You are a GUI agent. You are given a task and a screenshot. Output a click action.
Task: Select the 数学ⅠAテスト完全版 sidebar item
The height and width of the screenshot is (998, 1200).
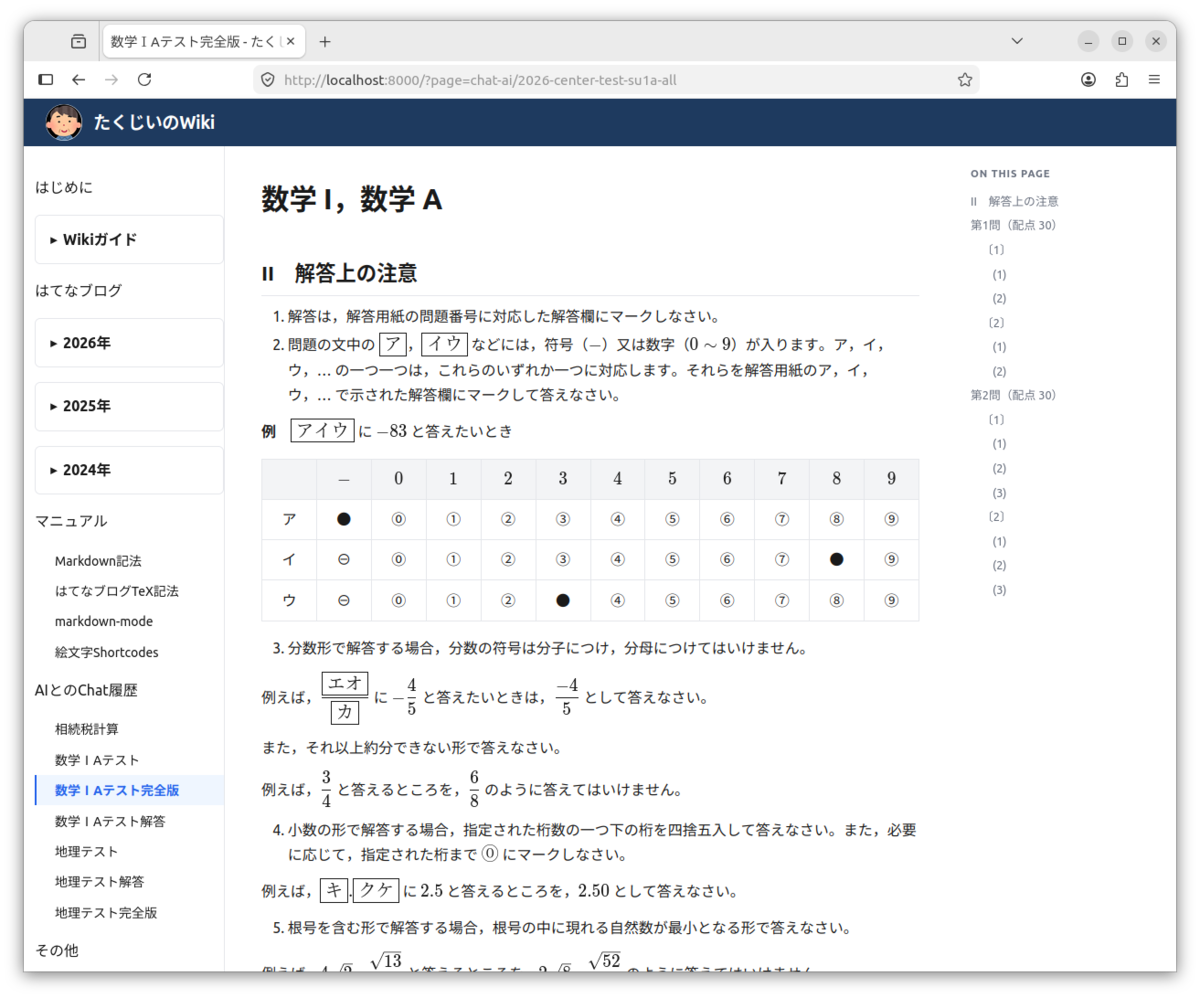click(129, 790)
